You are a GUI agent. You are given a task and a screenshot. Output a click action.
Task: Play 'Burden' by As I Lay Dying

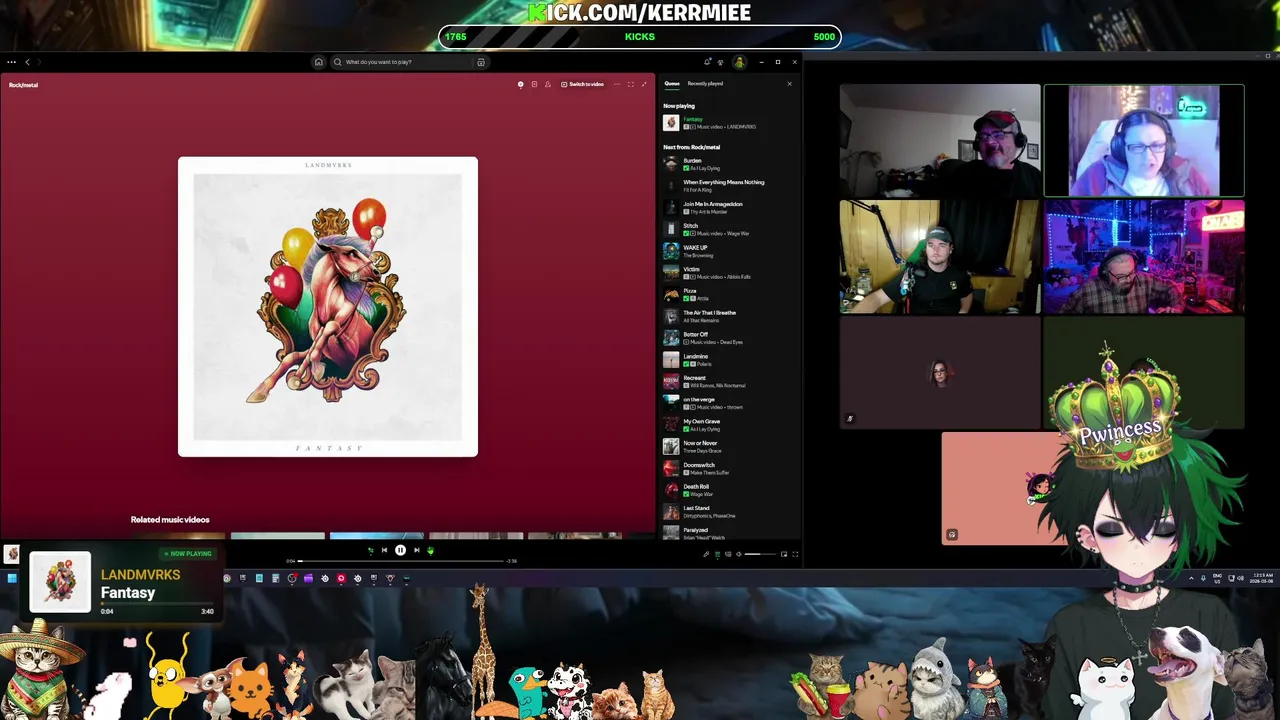(x=730, y=164)
